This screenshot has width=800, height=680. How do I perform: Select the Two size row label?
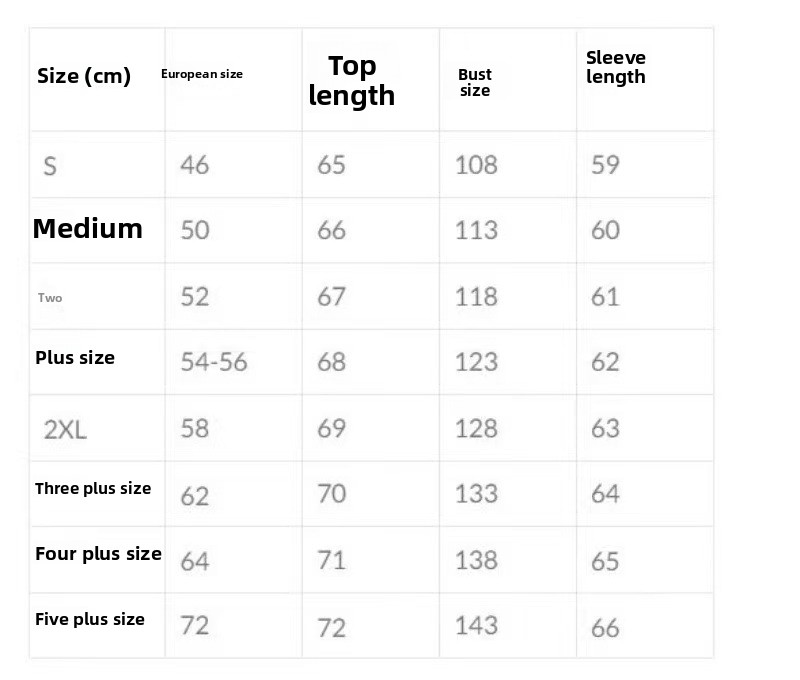coord(50,297)
